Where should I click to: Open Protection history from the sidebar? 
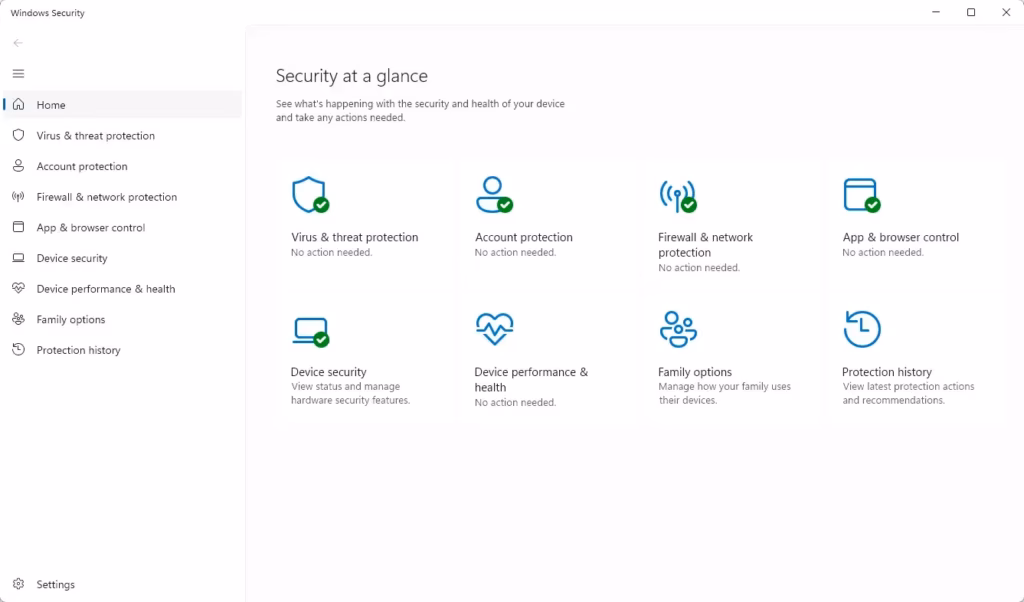coord(123,350)
